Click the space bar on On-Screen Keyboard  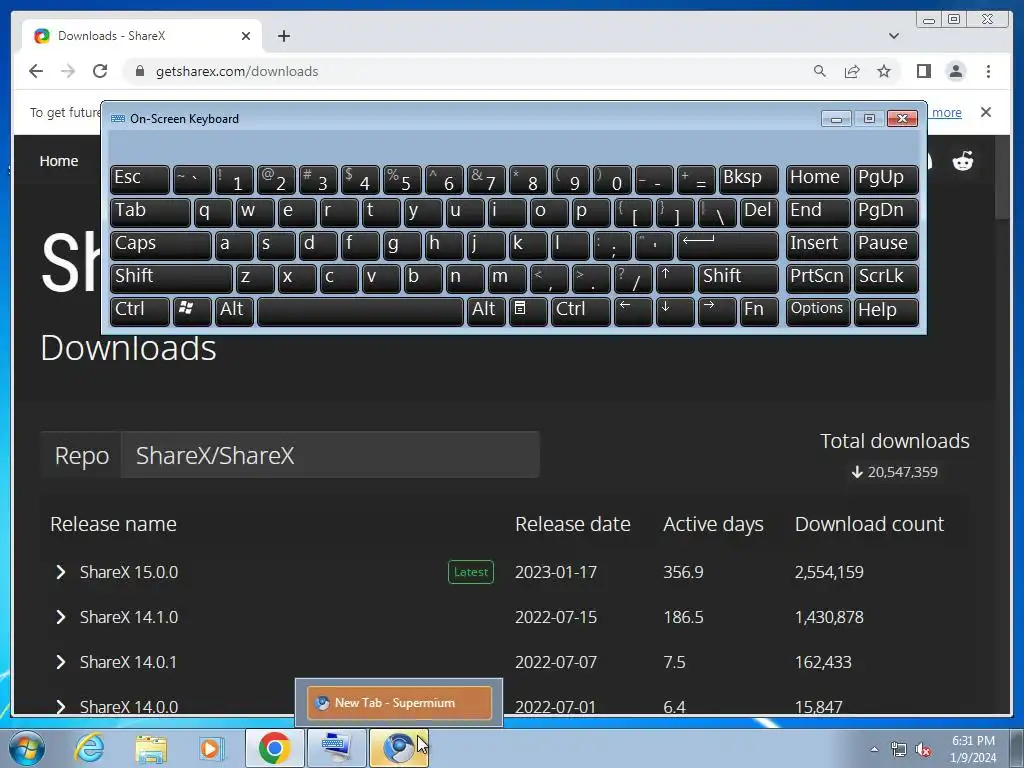pos(360,311)
